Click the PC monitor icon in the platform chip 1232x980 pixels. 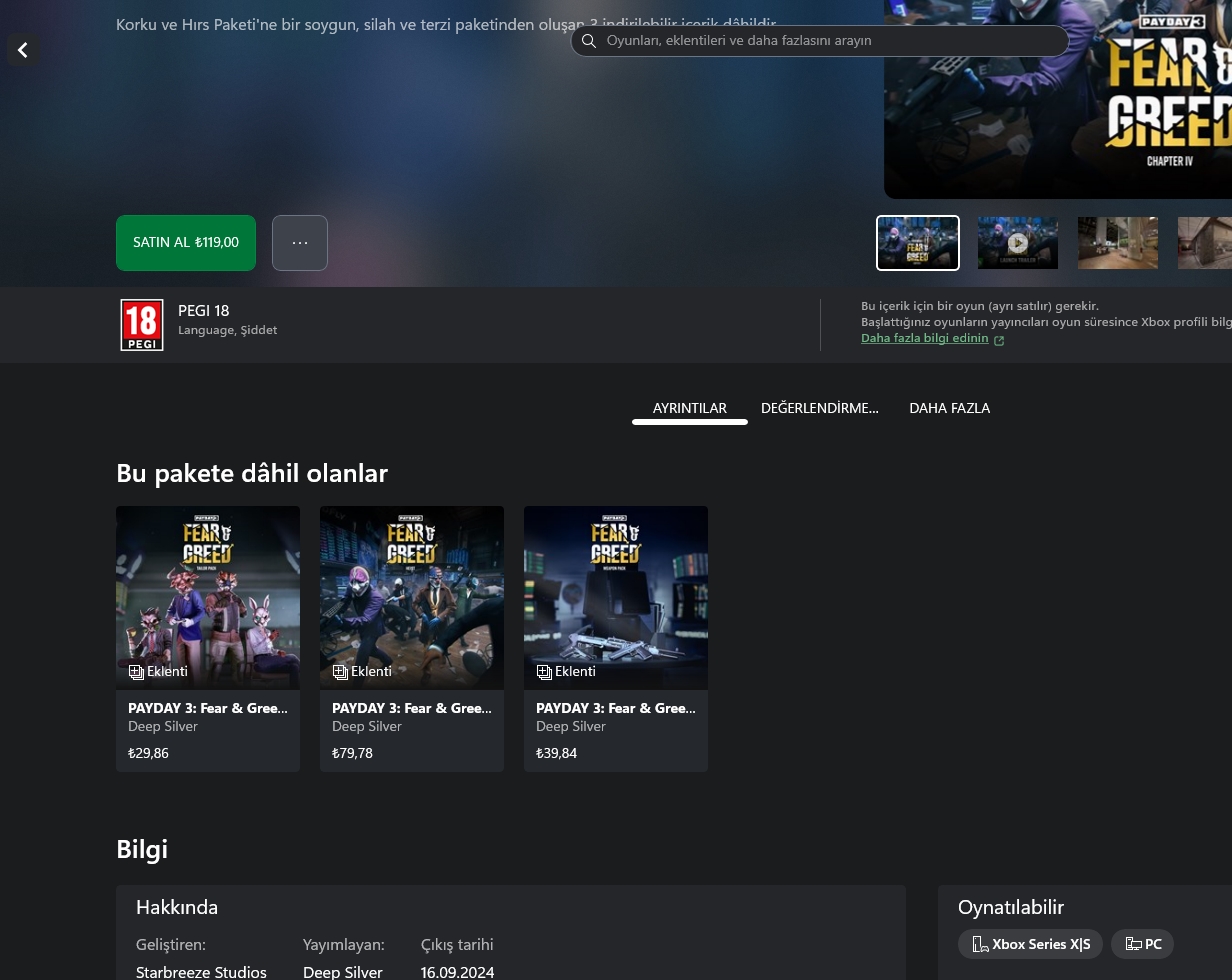coord(1133,944)
